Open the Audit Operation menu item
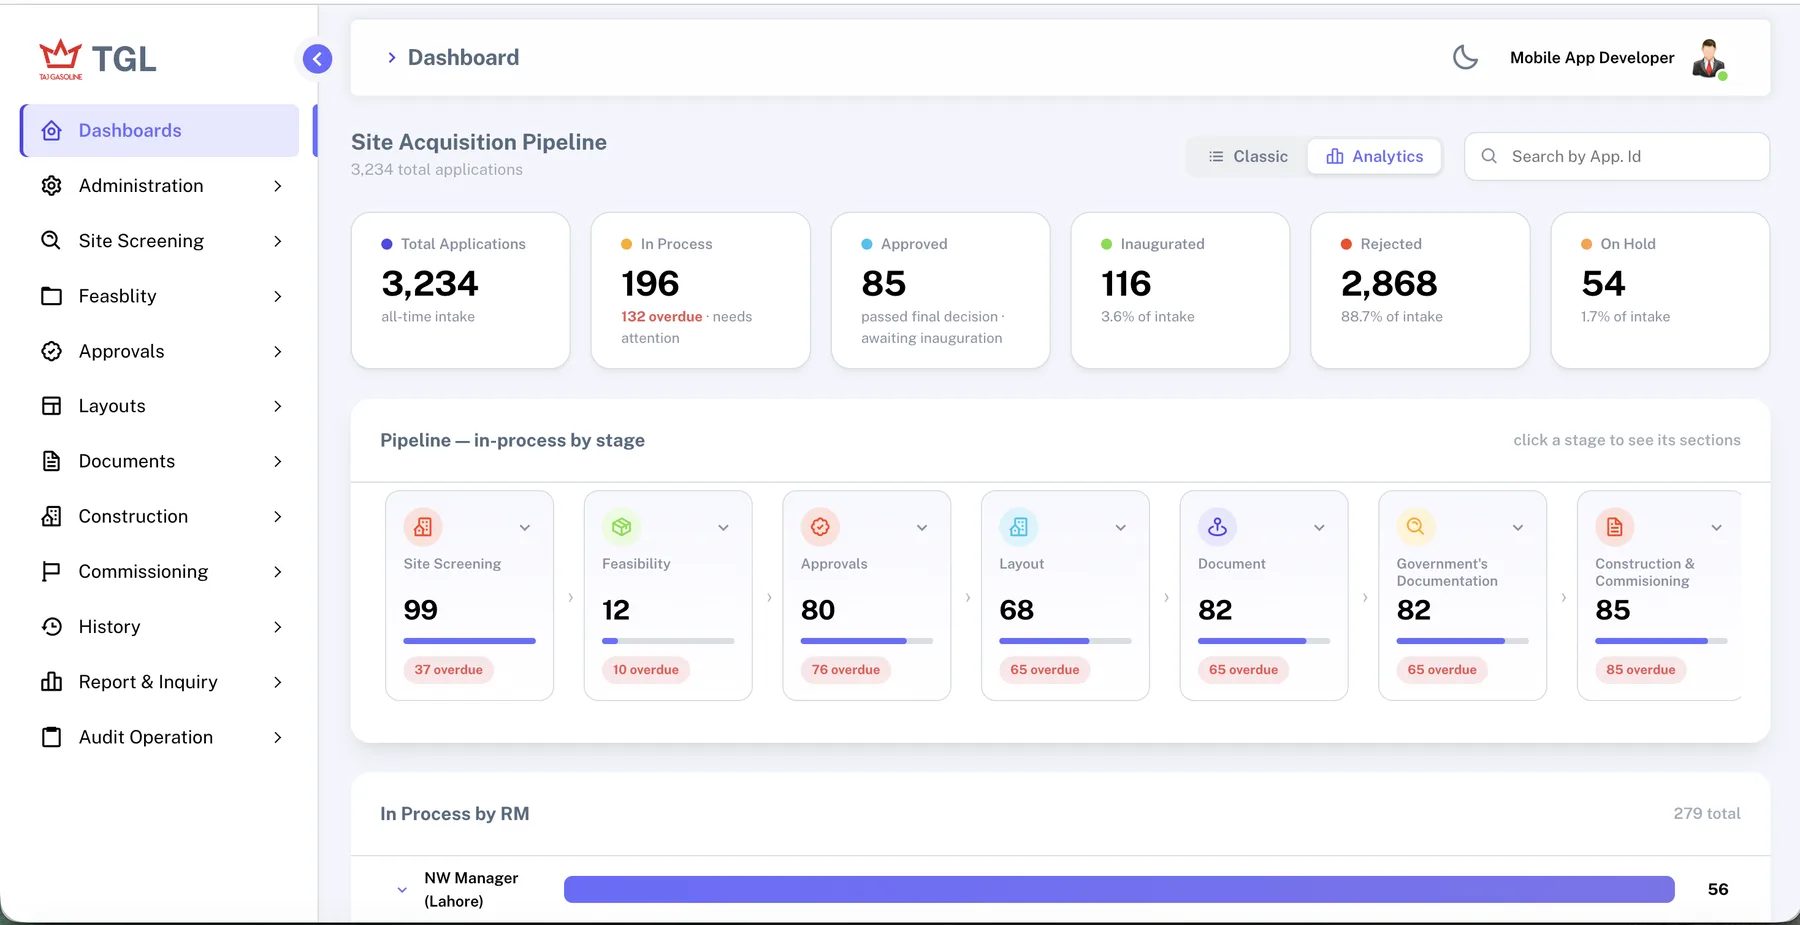The width and height of the screenshot is (1800, 925). [x=160, y=737]
